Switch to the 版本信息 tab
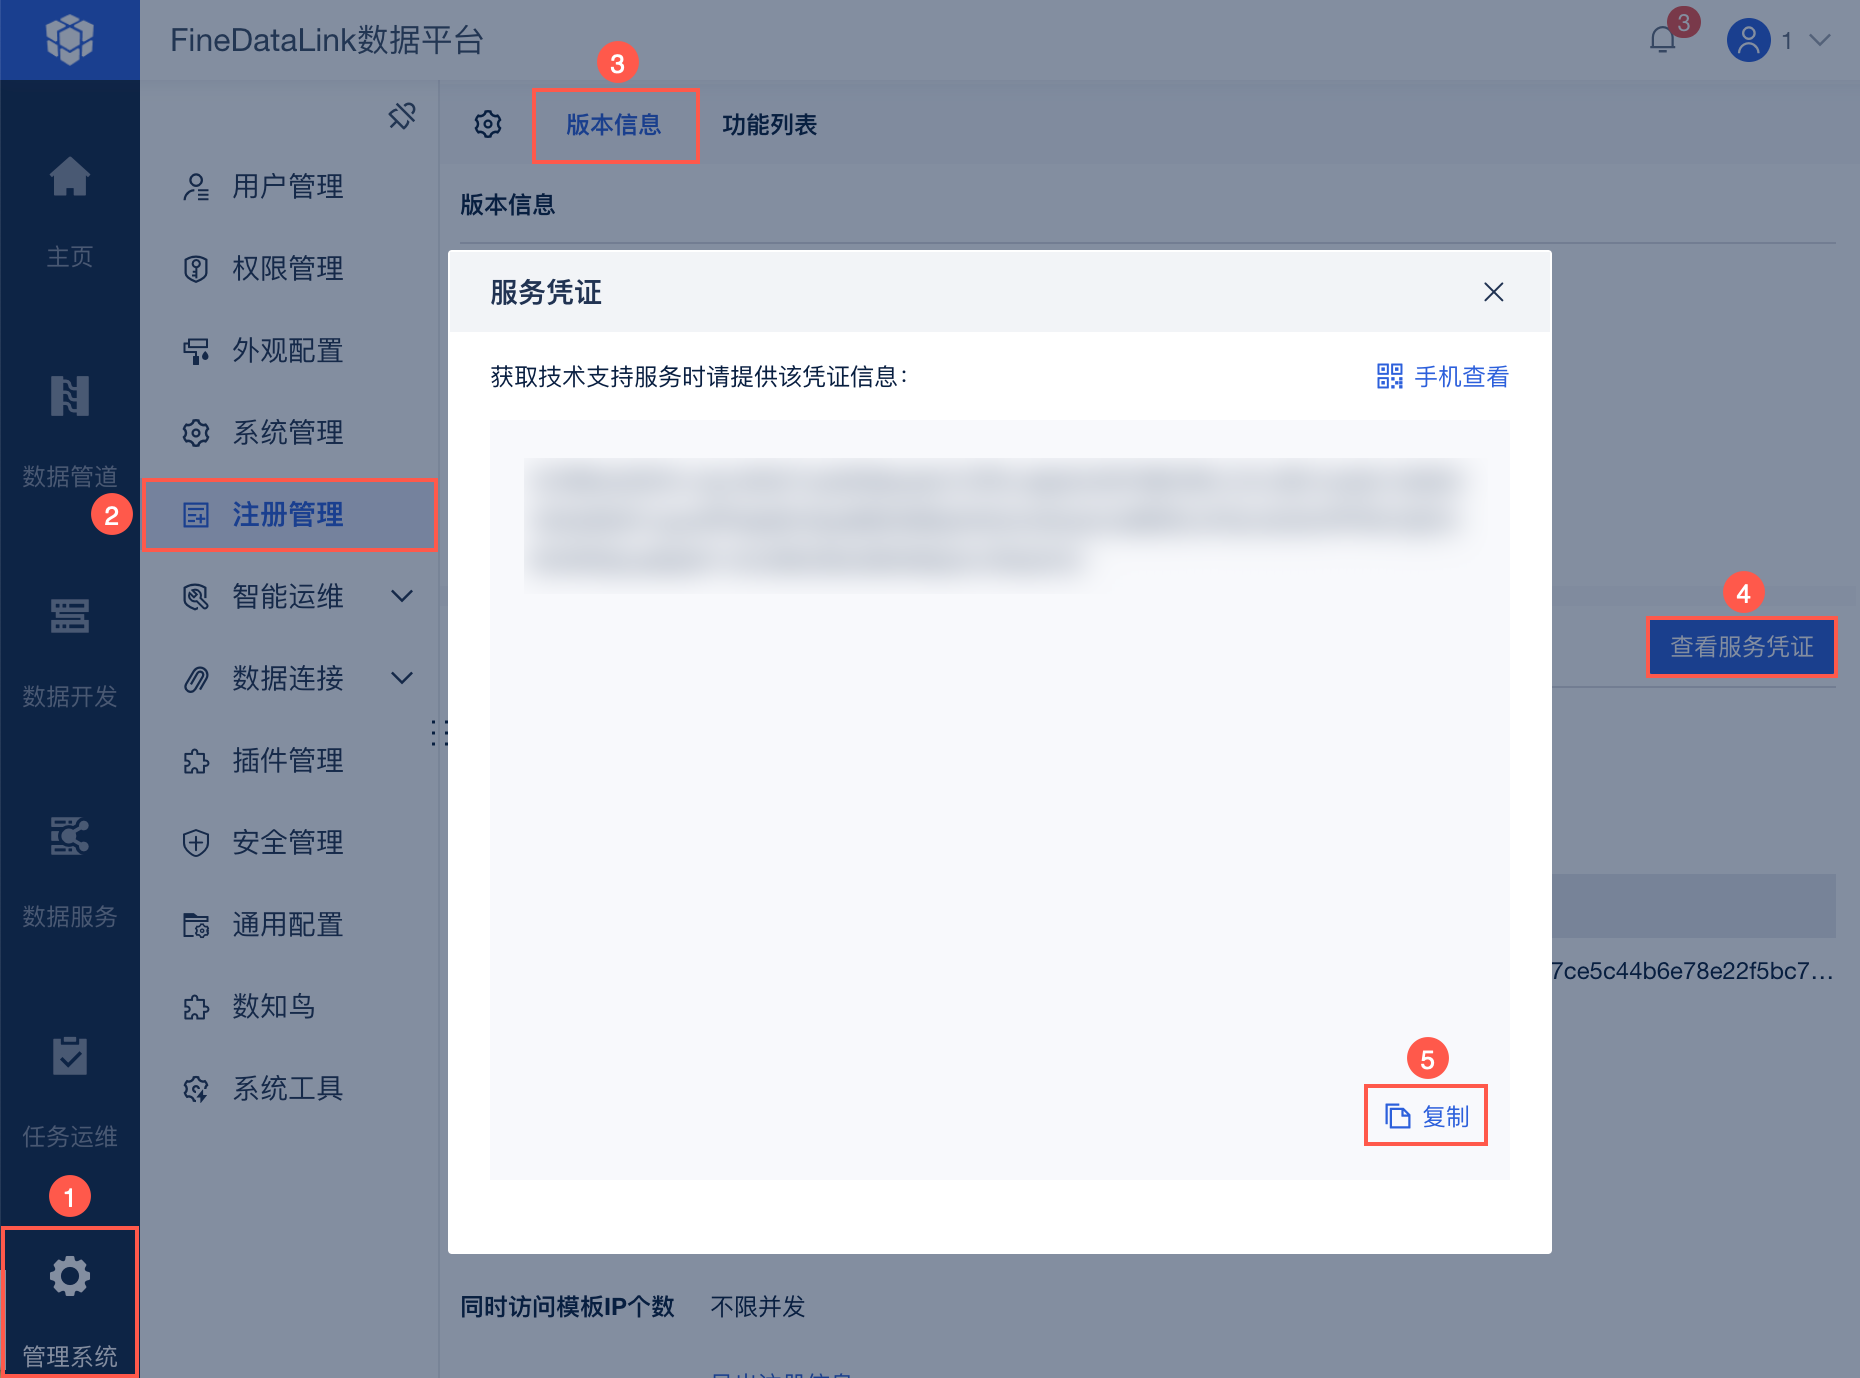1860x1378 pixels. tap(614, 125)
